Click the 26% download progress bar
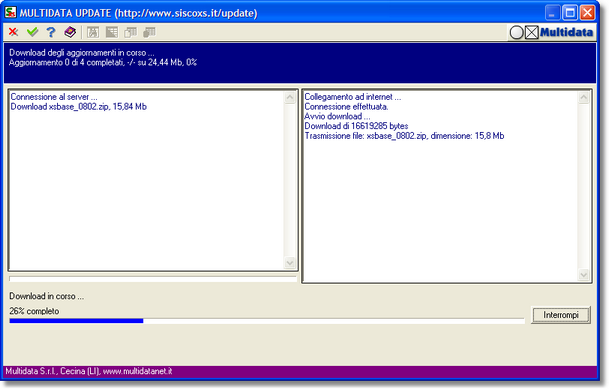 [267, 321]
